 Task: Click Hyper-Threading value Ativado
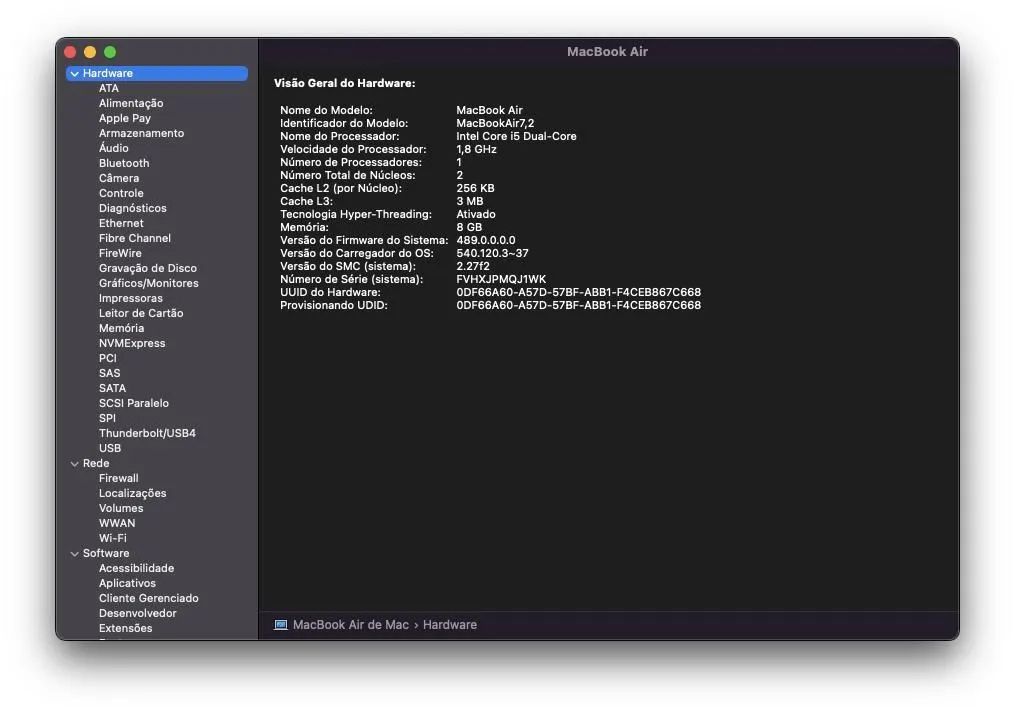point(476,214)
